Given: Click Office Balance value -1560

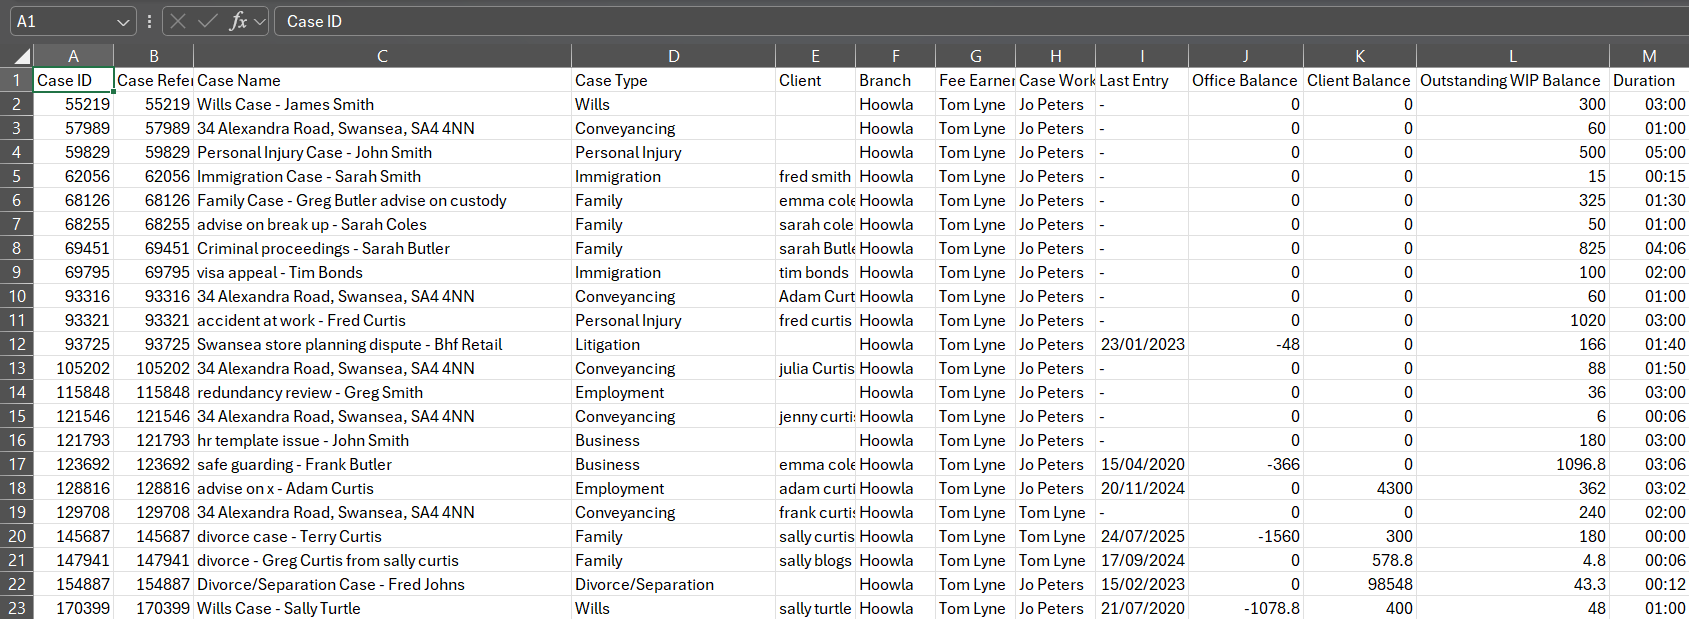Looking at the screenshot, I should (1245, 536).
